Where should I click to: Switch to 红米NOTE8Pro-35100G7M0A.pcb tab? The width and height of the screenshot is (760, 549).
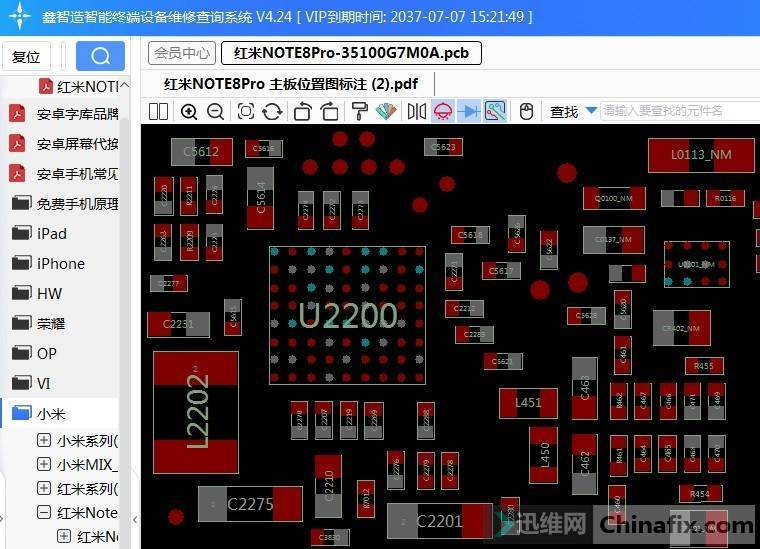point(351,53)
